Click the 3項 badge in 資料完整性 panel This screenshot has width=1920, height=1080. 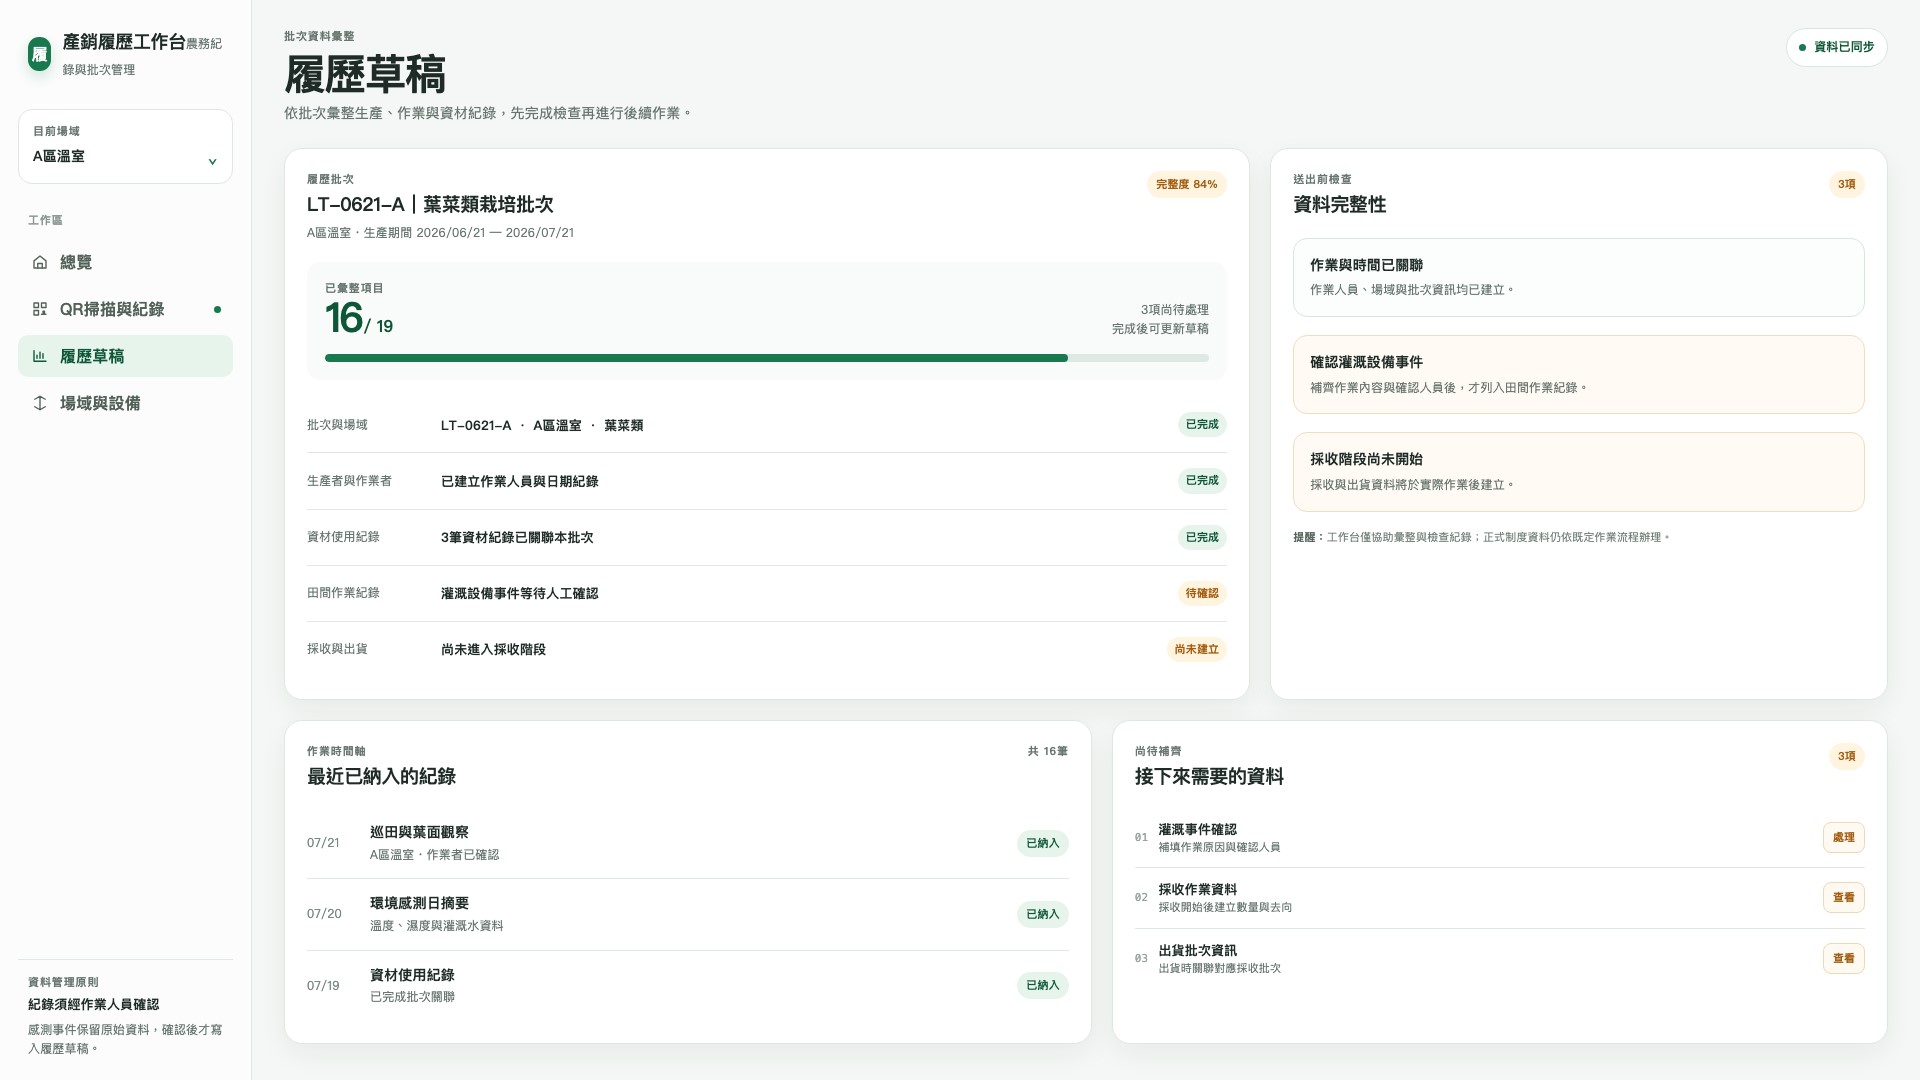1846,184
